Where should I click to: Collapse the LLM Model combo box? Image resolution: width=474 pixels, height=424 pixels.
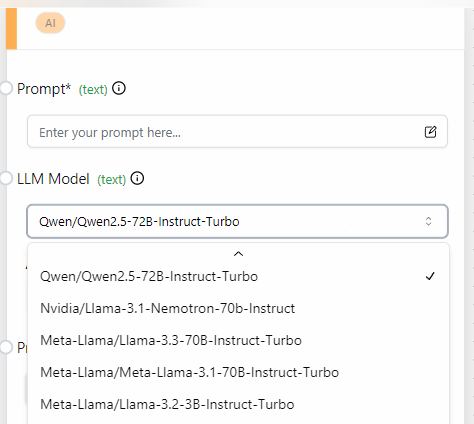pos(237,221)
